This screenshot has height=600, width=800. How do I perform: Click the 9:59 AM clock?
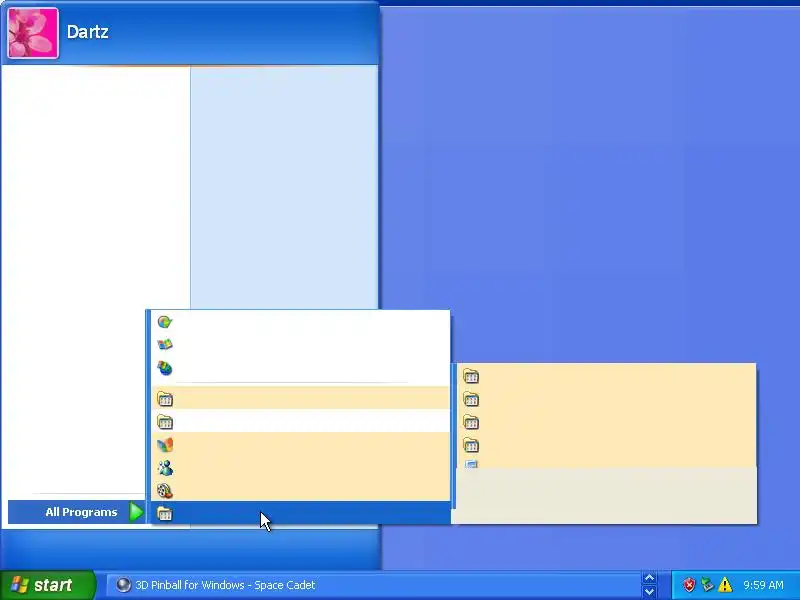[763, 585]
